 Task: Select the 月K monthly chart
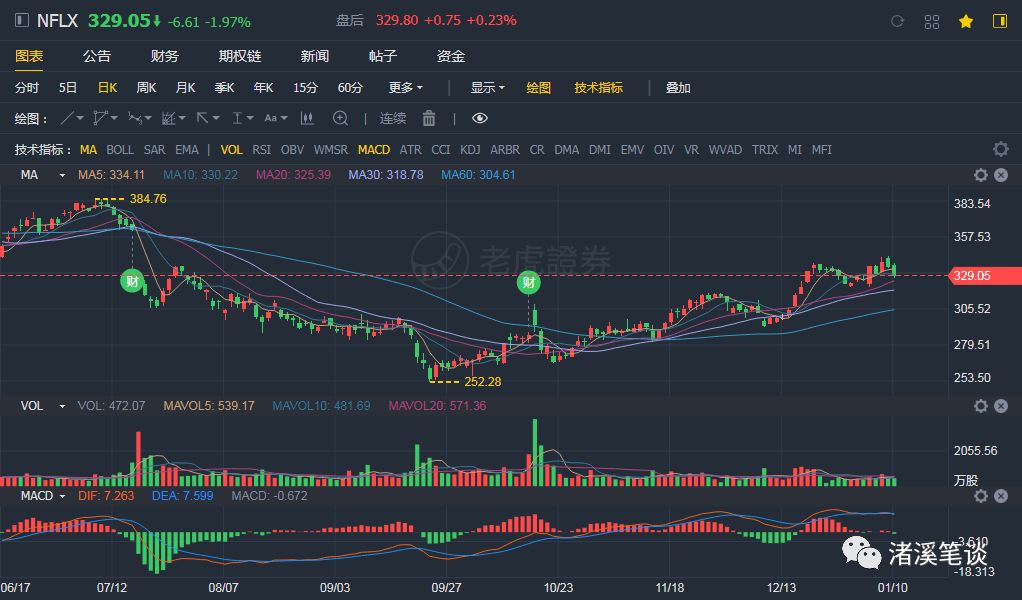click(x=185, y=87)
